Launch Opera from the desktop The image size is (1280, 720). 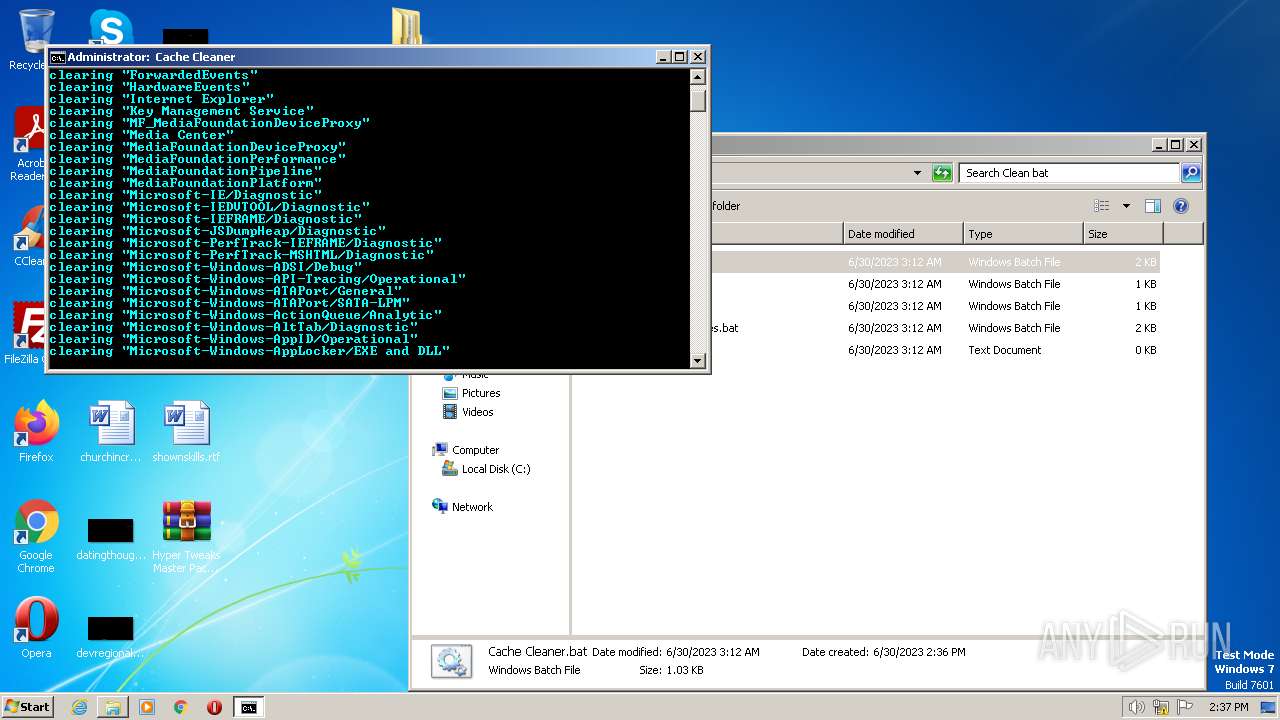(36, 628)
